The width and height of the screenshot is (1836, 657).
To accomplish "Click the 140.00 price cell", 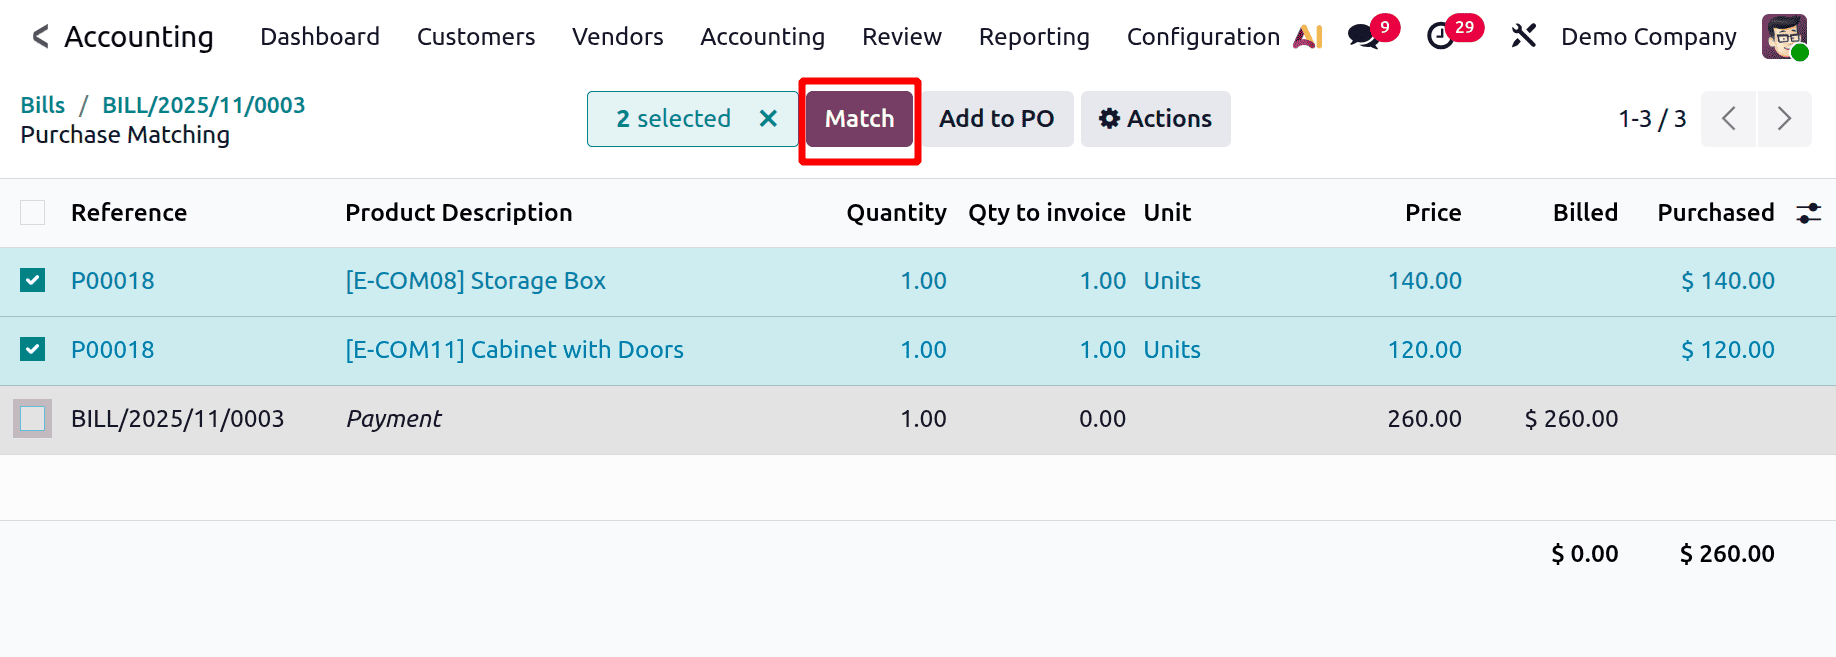I will (x=1425, y=281).
